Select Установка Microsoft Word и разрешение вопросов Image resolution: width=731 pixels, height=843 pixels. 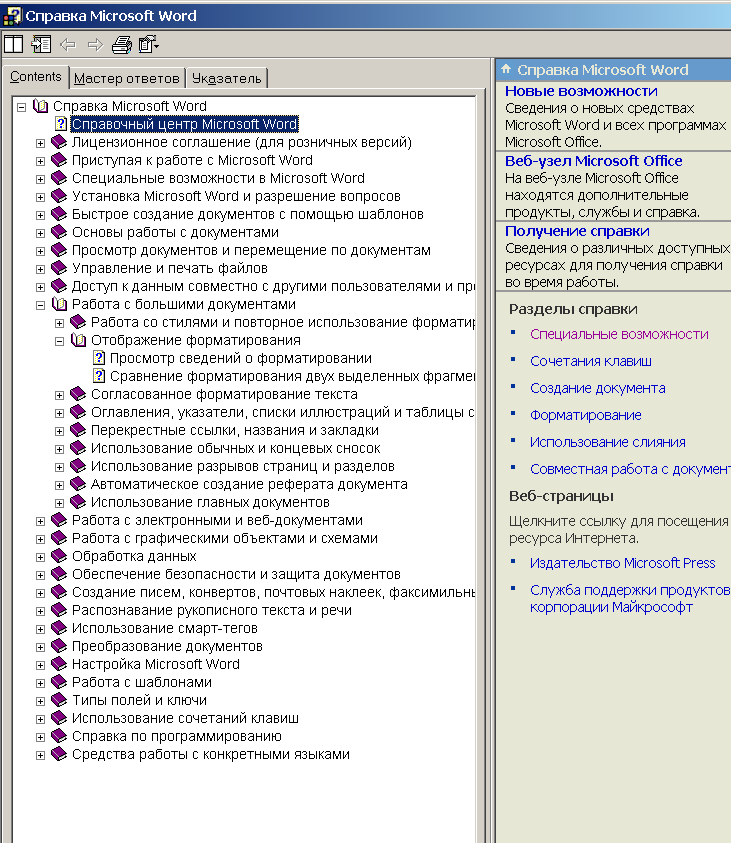pos(236,196)
